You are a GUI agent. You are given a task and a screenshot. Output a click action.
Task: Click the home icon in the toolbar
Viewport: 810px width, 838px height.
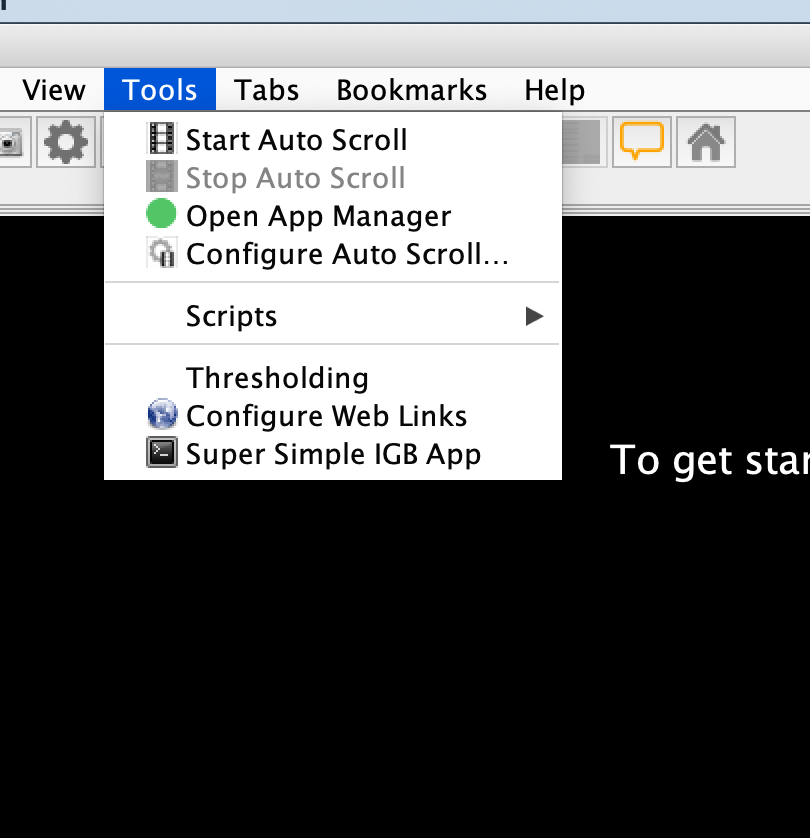pyautogui.click(x=706, y=142)
